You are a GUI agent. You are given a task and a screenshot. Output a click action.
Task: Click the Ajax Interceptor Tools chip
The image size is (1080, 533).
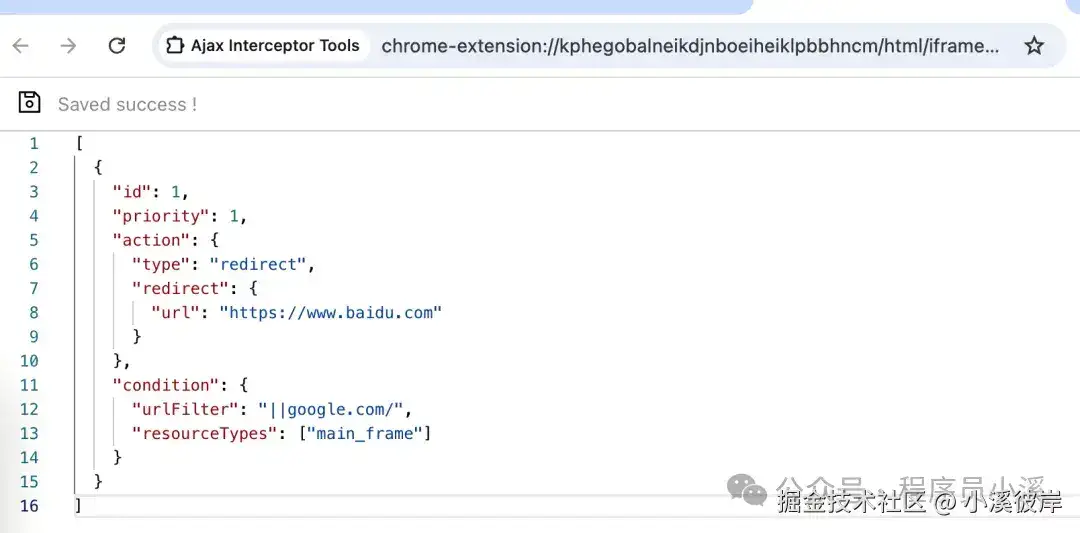point(264,46)
